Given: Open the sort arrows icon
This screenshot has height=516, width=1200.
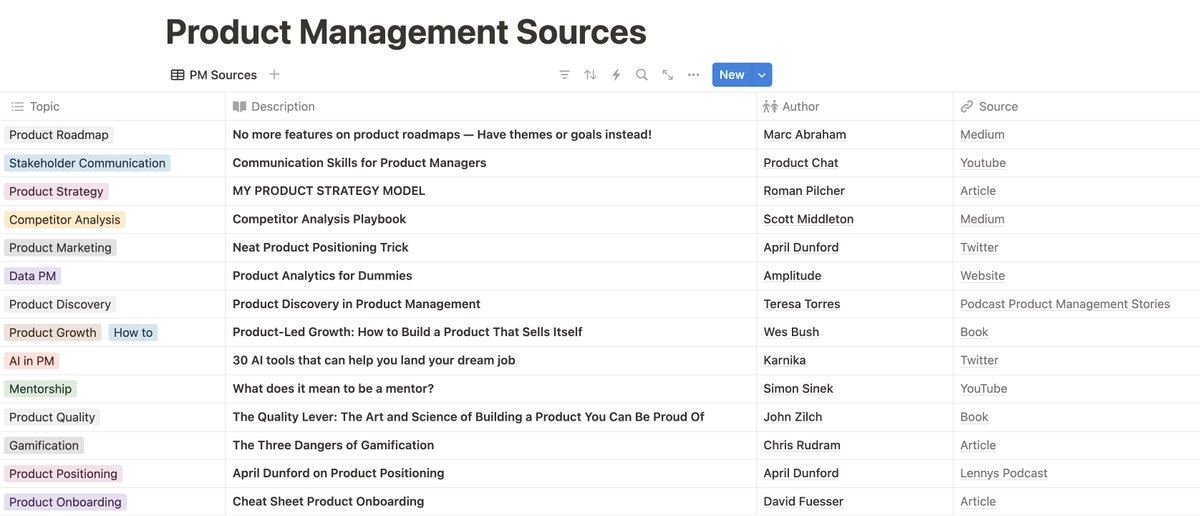Looking at the screenshot, I should click(590, 75).
